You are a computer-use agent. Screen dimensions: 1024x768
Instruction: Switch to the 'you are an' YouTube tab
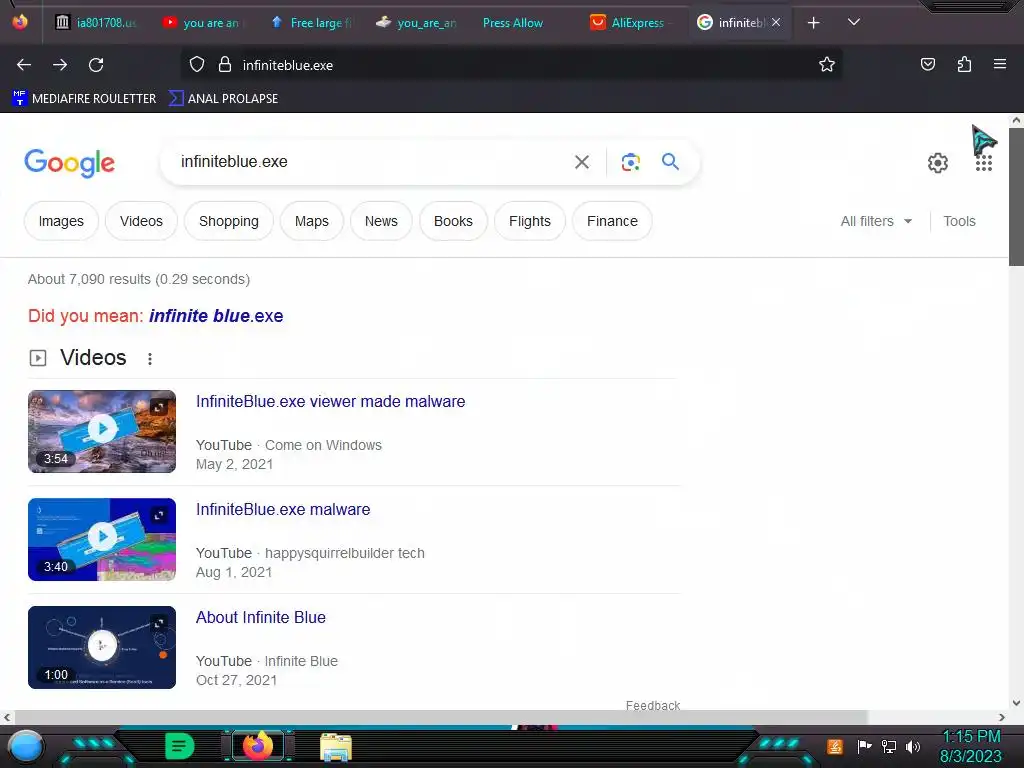pos(202,23)
